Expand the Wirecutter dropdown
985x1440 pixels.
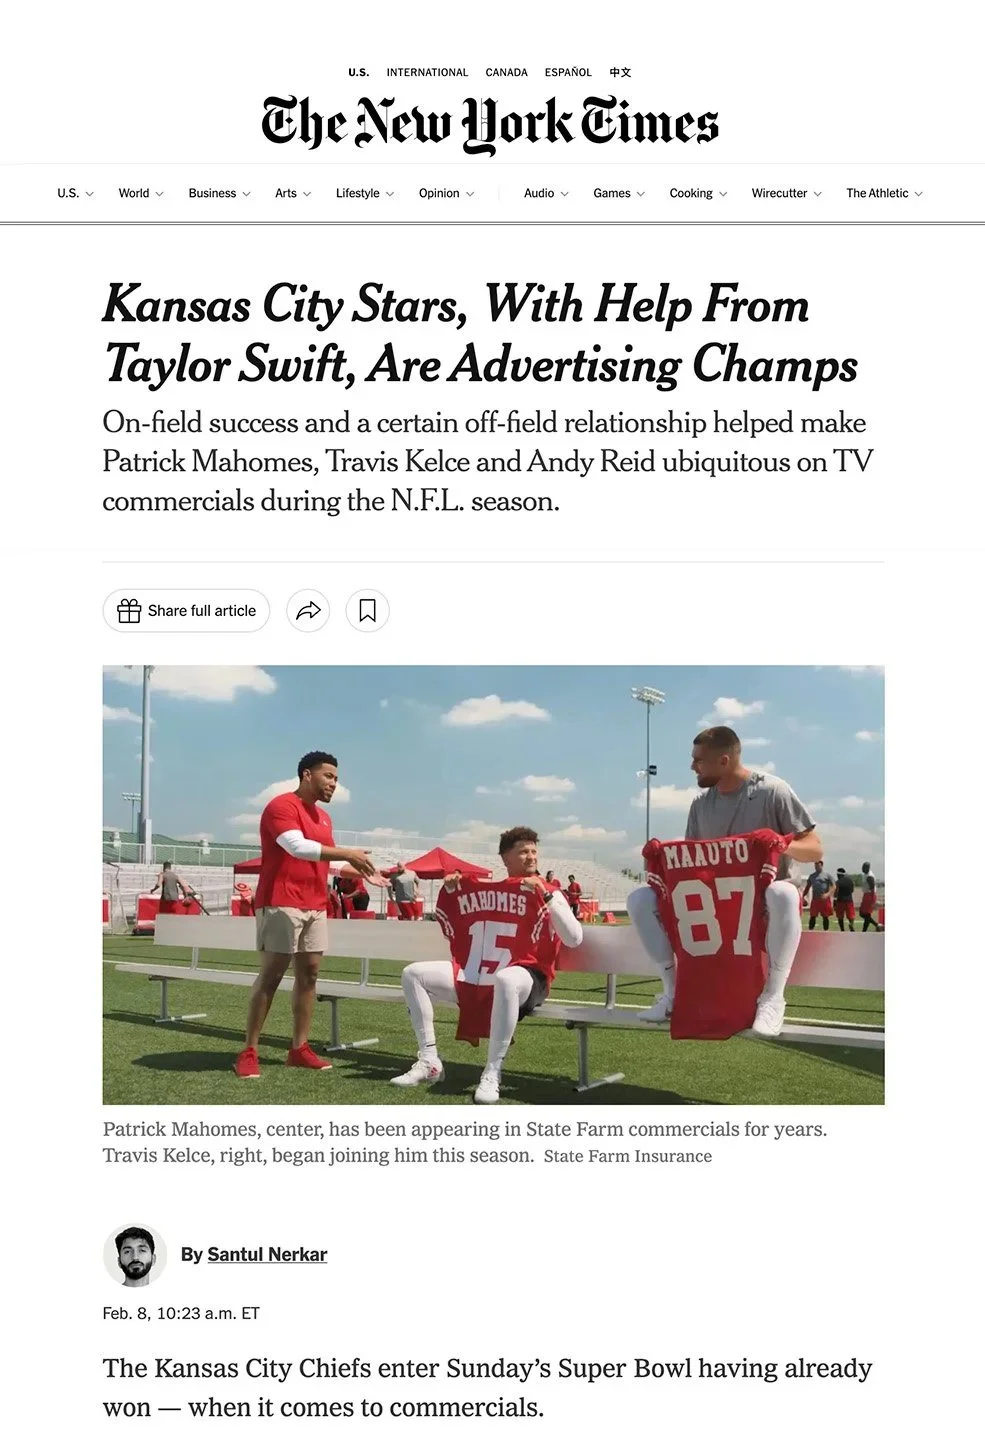pos(786,193)
